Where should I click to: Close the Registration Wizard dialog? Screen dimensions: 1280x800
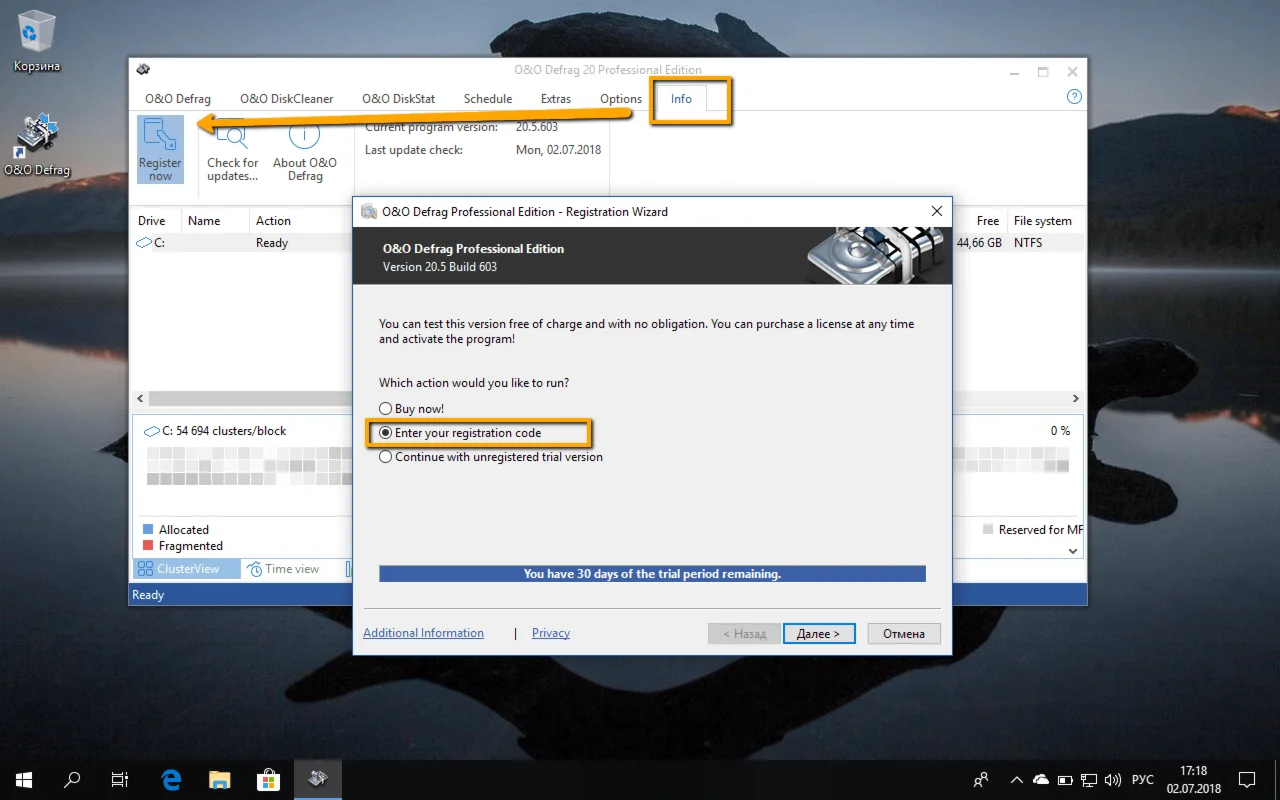tap(937, 211)
